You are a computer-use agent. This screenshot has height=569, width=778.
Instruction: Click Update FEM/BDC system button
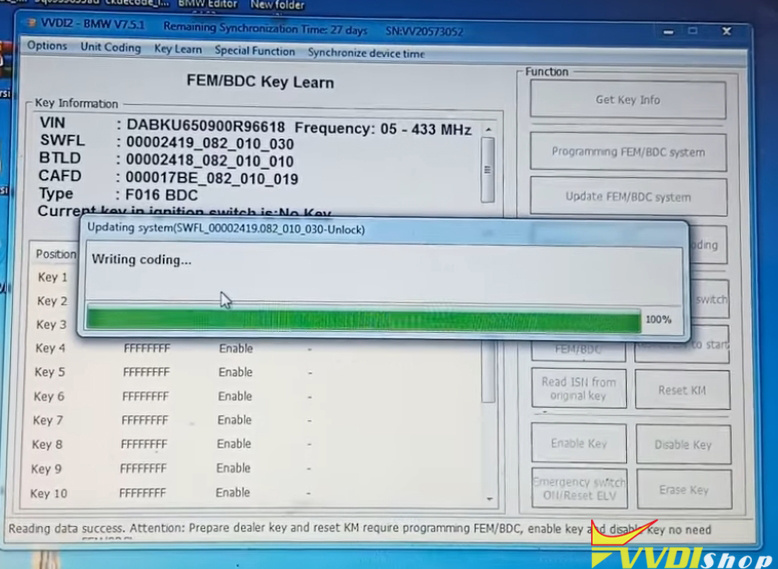[x=628, y=197]
